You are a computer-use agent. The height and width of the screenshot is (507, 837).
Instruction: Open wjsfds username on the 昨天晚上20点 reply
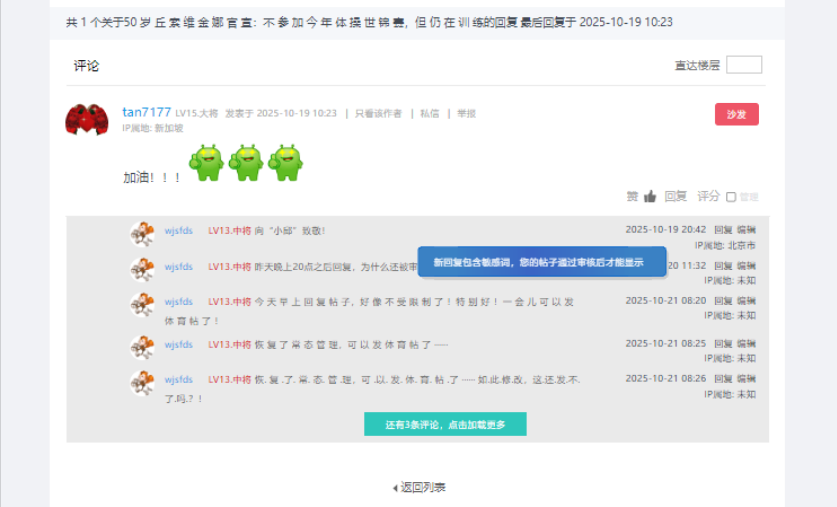(178, 266)
